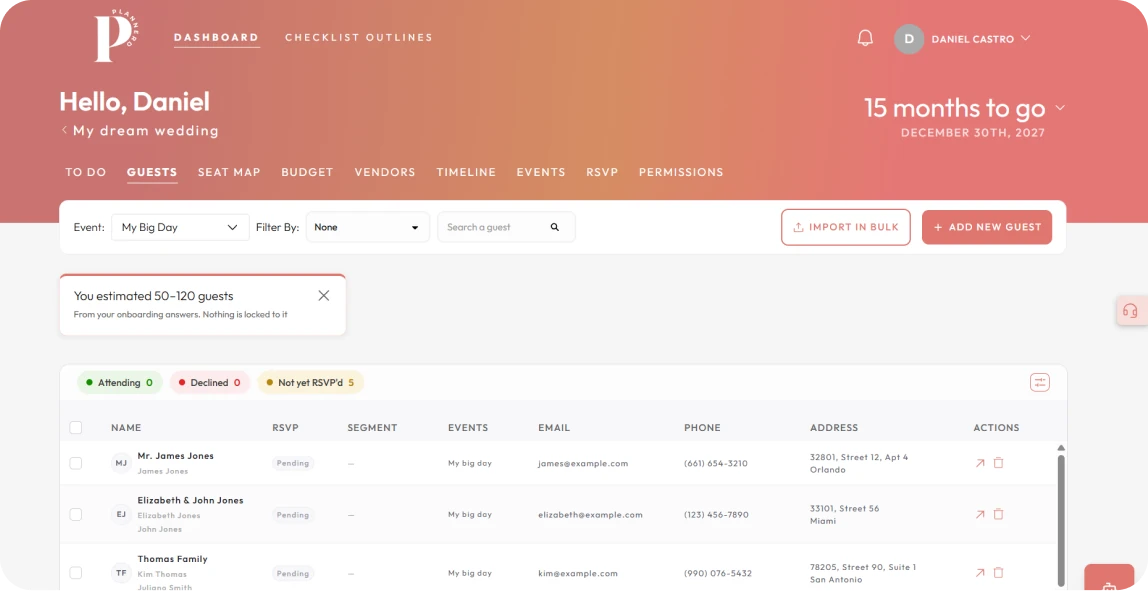Click MJ initials avatar
The width and height of the screenshot is (1148, 591).
(x=121, y=463)
